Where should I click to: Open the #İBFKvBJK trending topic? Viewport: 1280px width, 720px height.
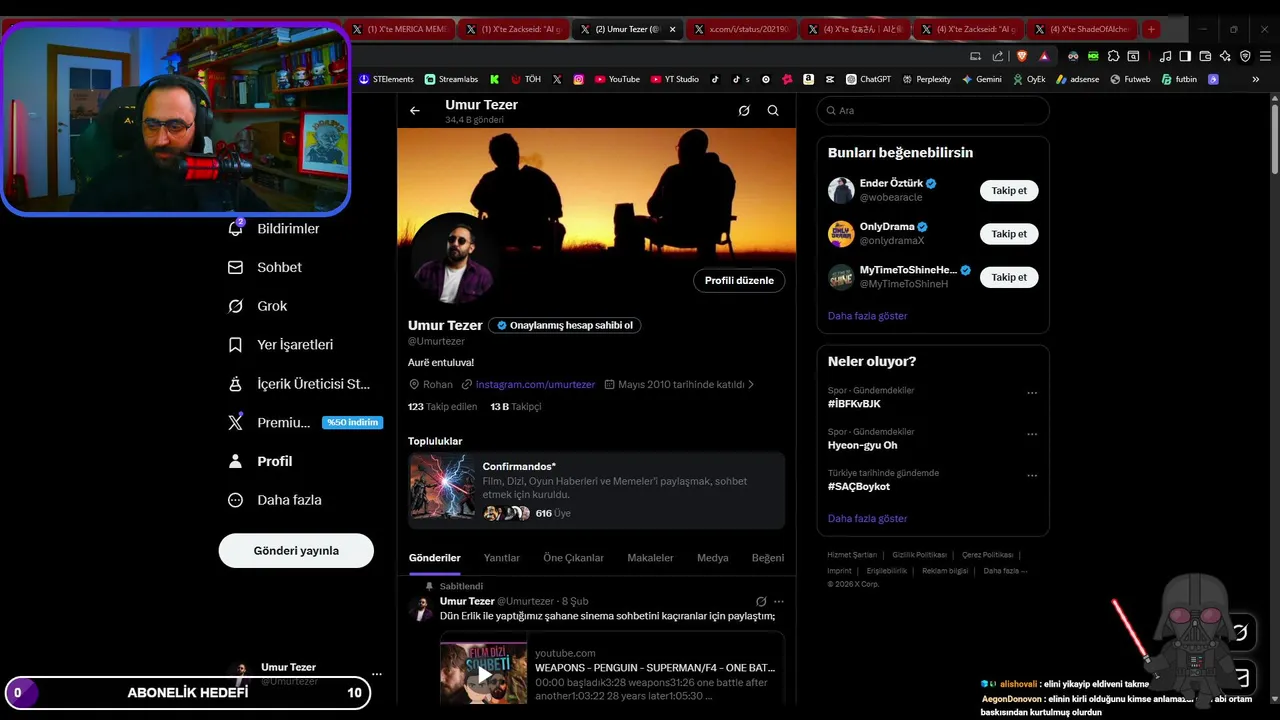[x=854, y=404]
